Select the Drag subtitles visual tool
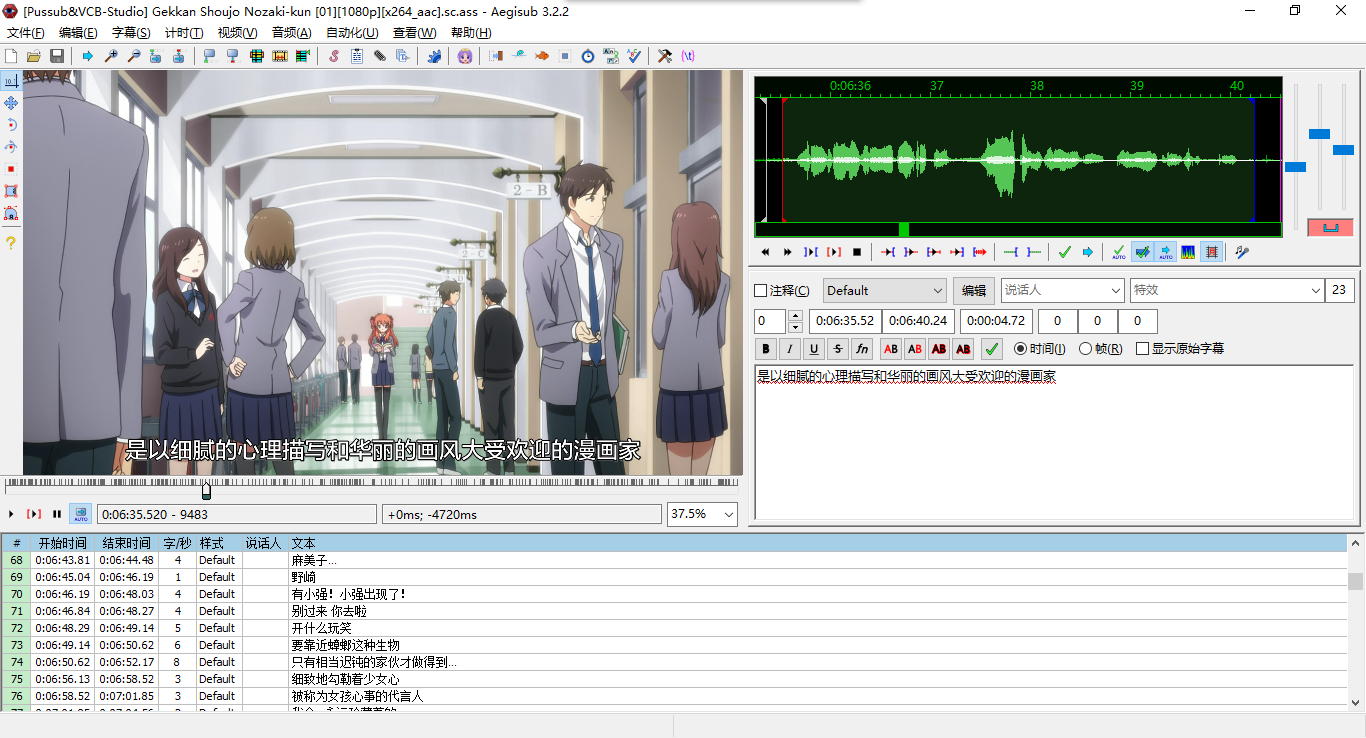 (11, 103)
